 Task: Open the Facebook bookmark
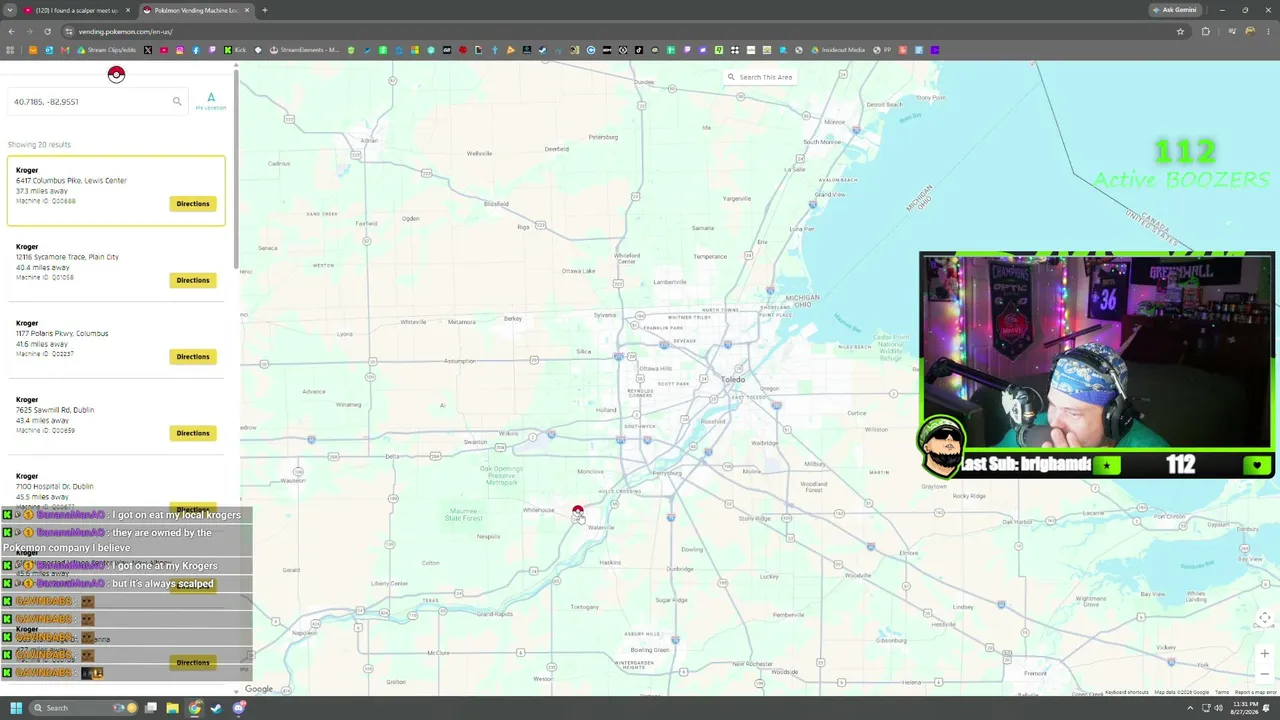pos(196,50)
